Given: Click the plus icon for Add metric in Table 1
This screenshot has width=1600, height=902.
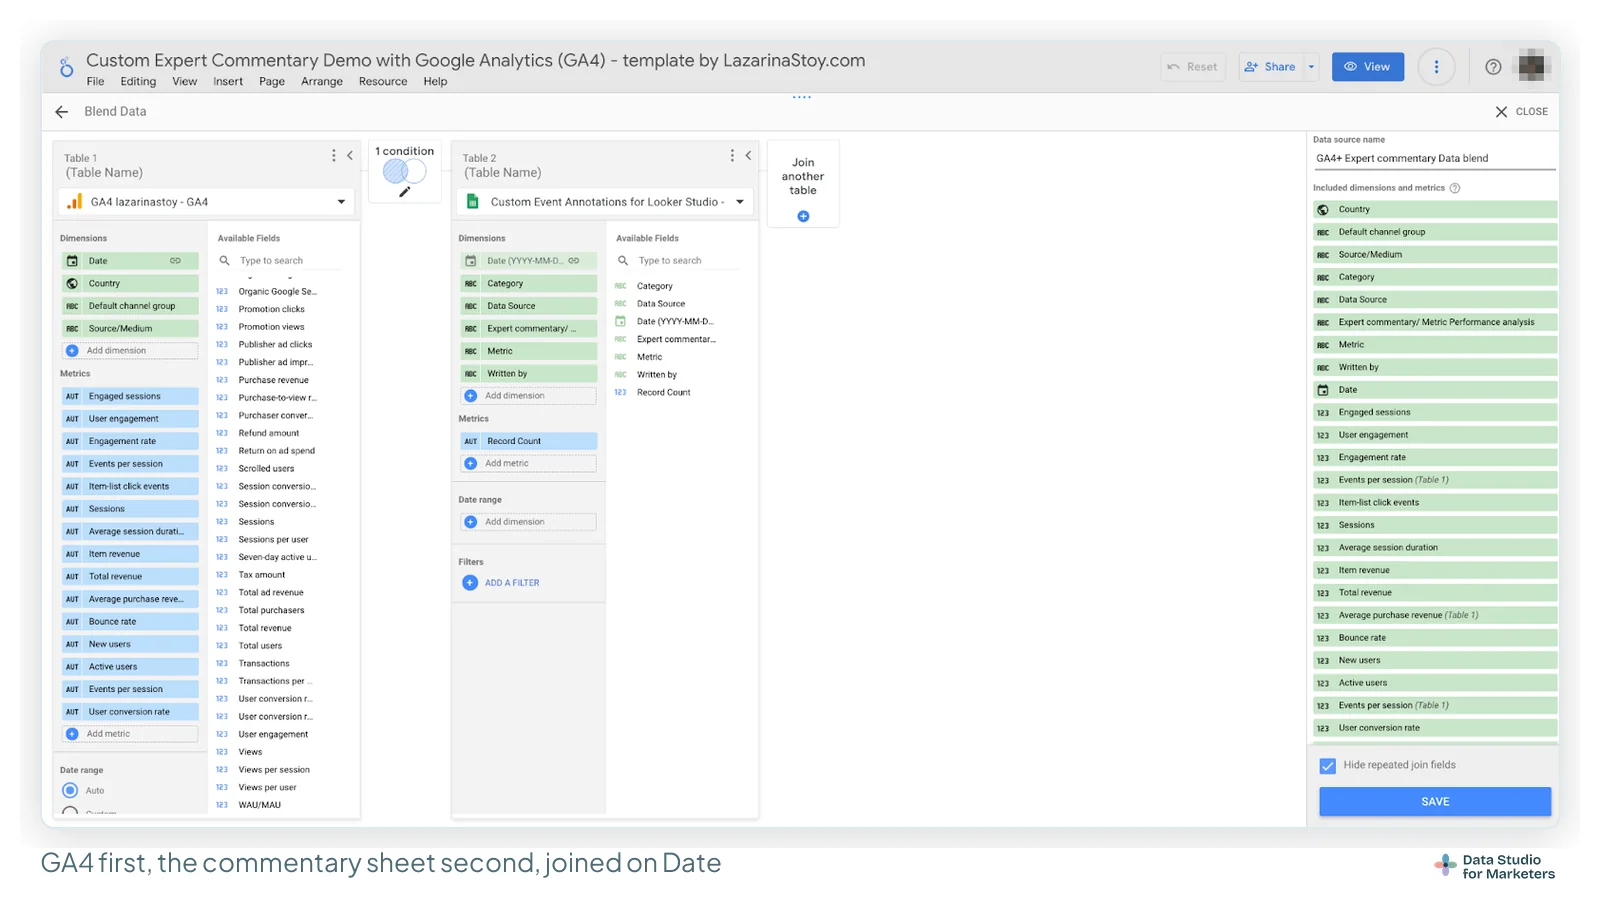Looking at the screenshot, I should point(72,734).
